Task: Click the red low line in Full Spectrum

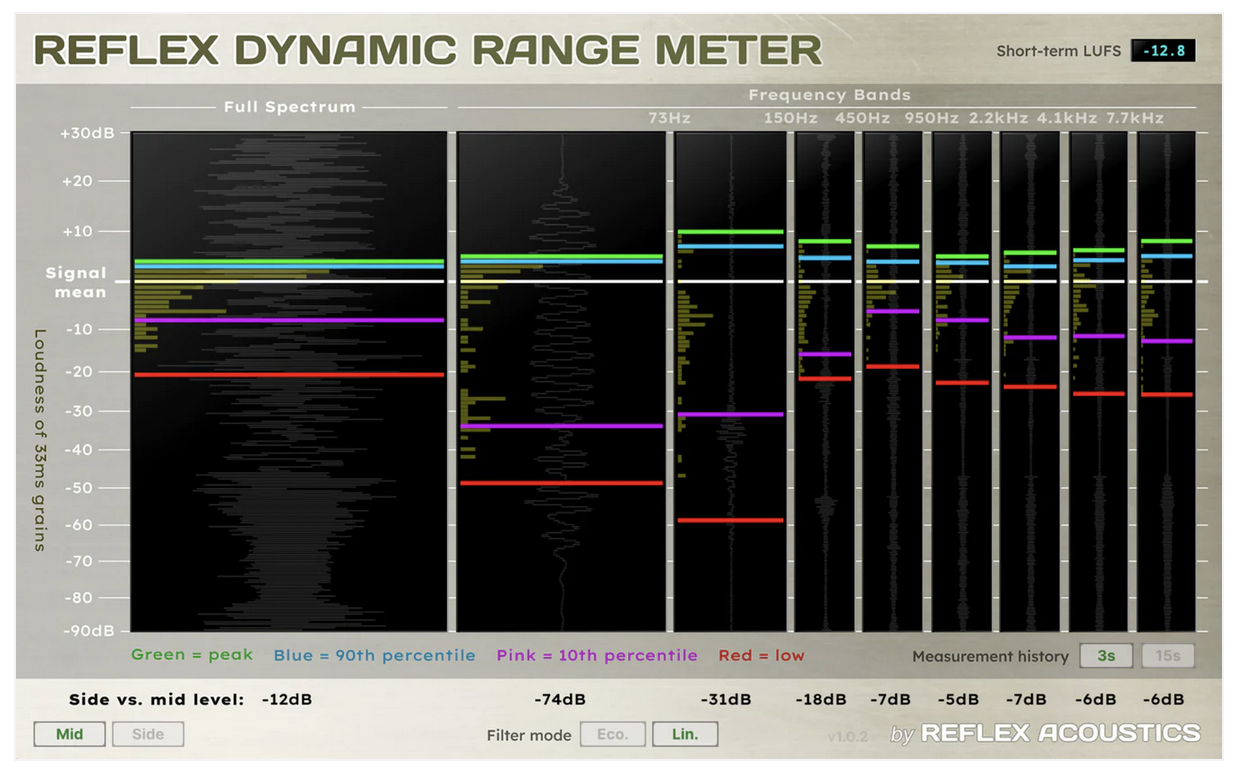Action: [289, 375]
